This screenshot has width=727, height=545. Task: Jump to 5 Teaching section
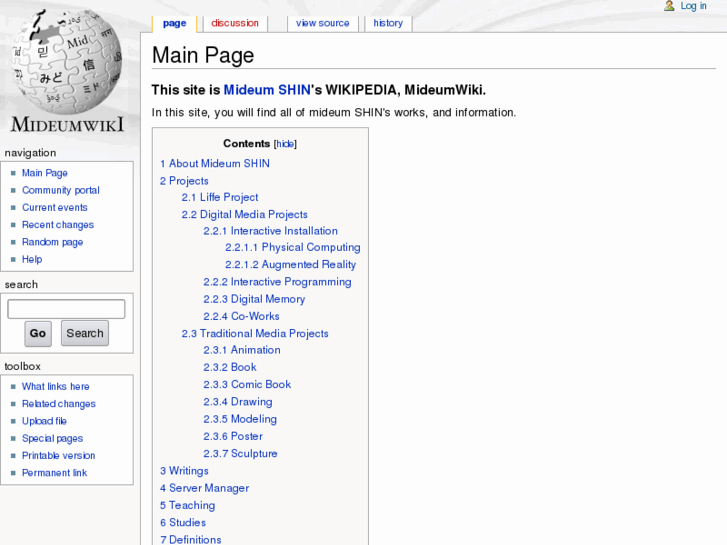[187, 506]
